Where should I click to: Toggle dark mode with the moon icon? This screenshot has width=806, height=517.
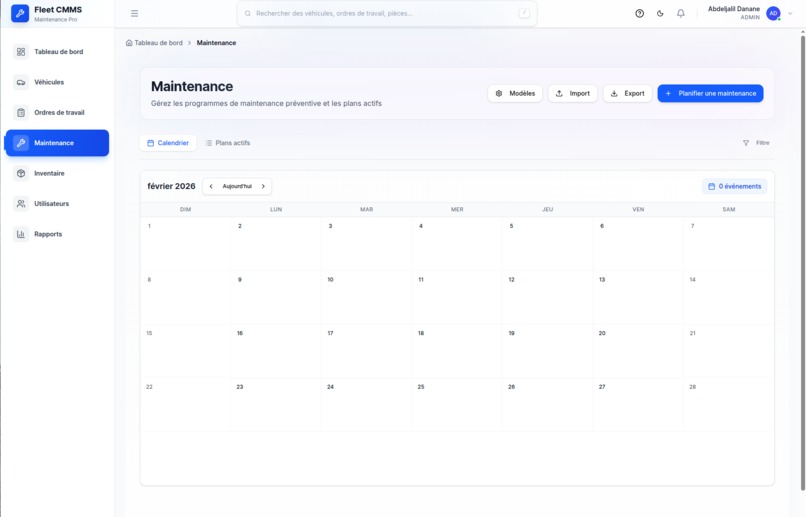tap(660, 13)
